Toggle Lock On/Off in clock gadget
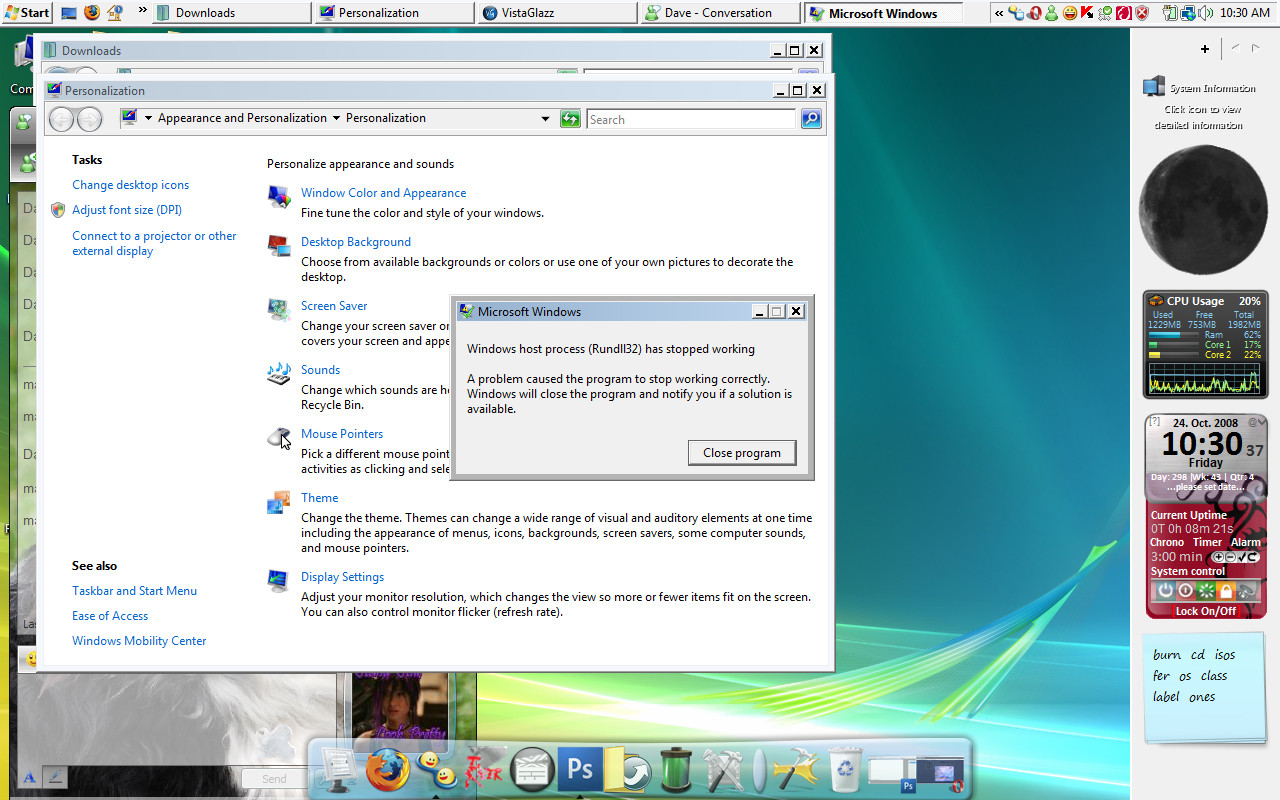1280x800 pixels. [1206, 611]
